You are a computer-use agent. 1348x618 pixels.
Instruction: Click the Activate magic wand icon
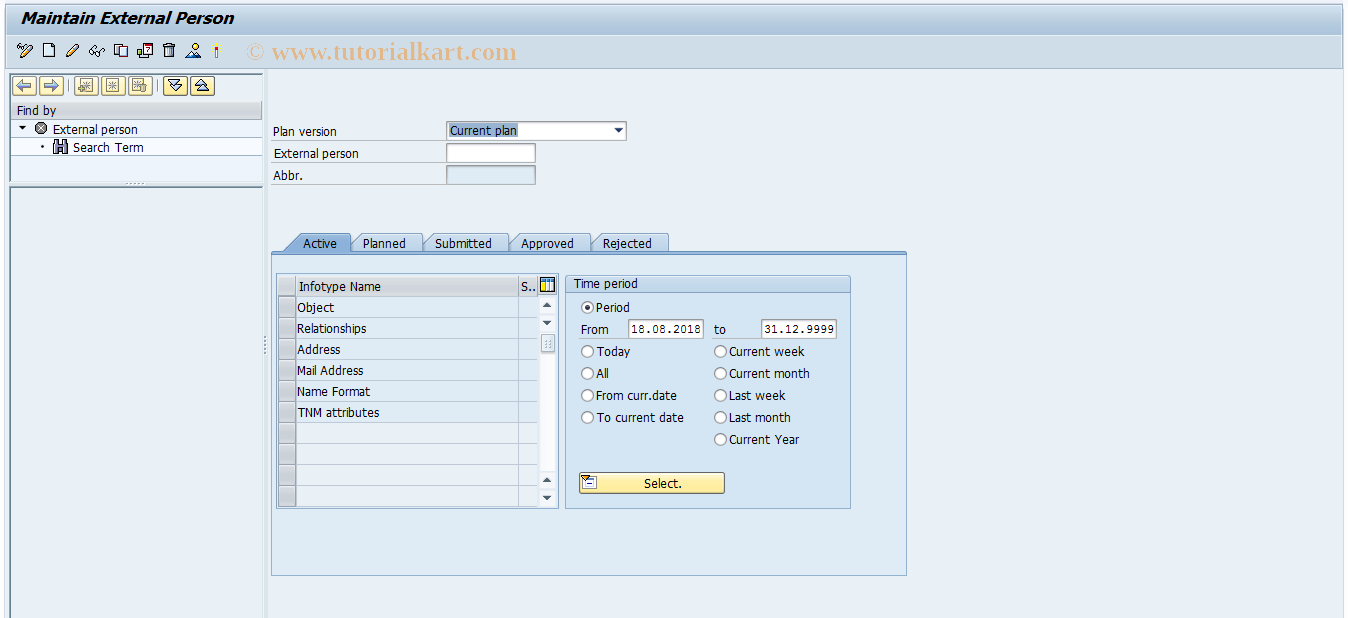click(x=216, y=51)
